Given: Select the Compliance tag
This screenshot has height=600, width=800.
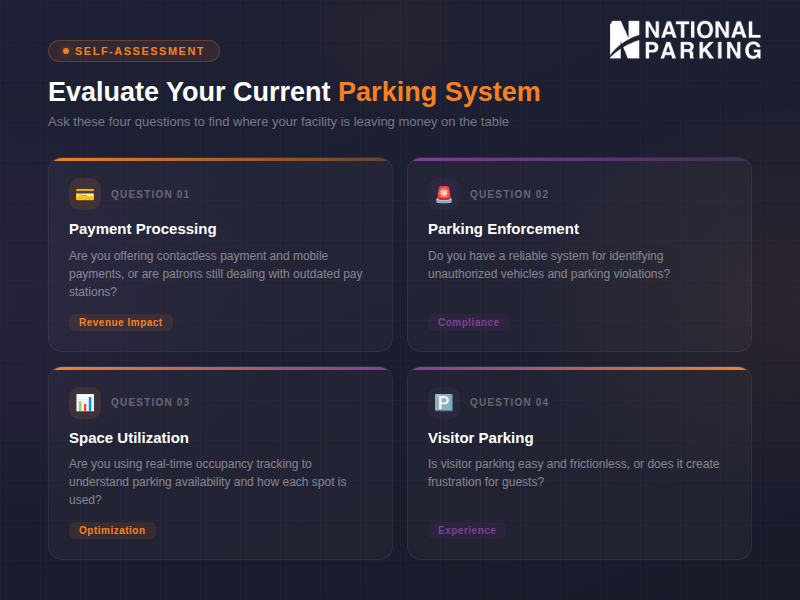Looking at the screenshot, I should 468,322.
